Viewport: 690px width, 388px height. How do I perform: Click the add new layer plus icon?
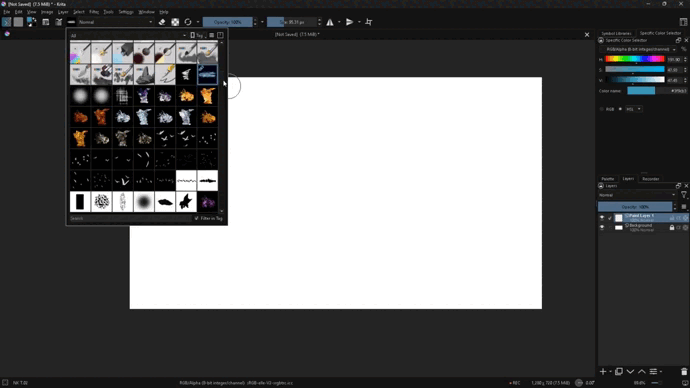click(603, 372)
